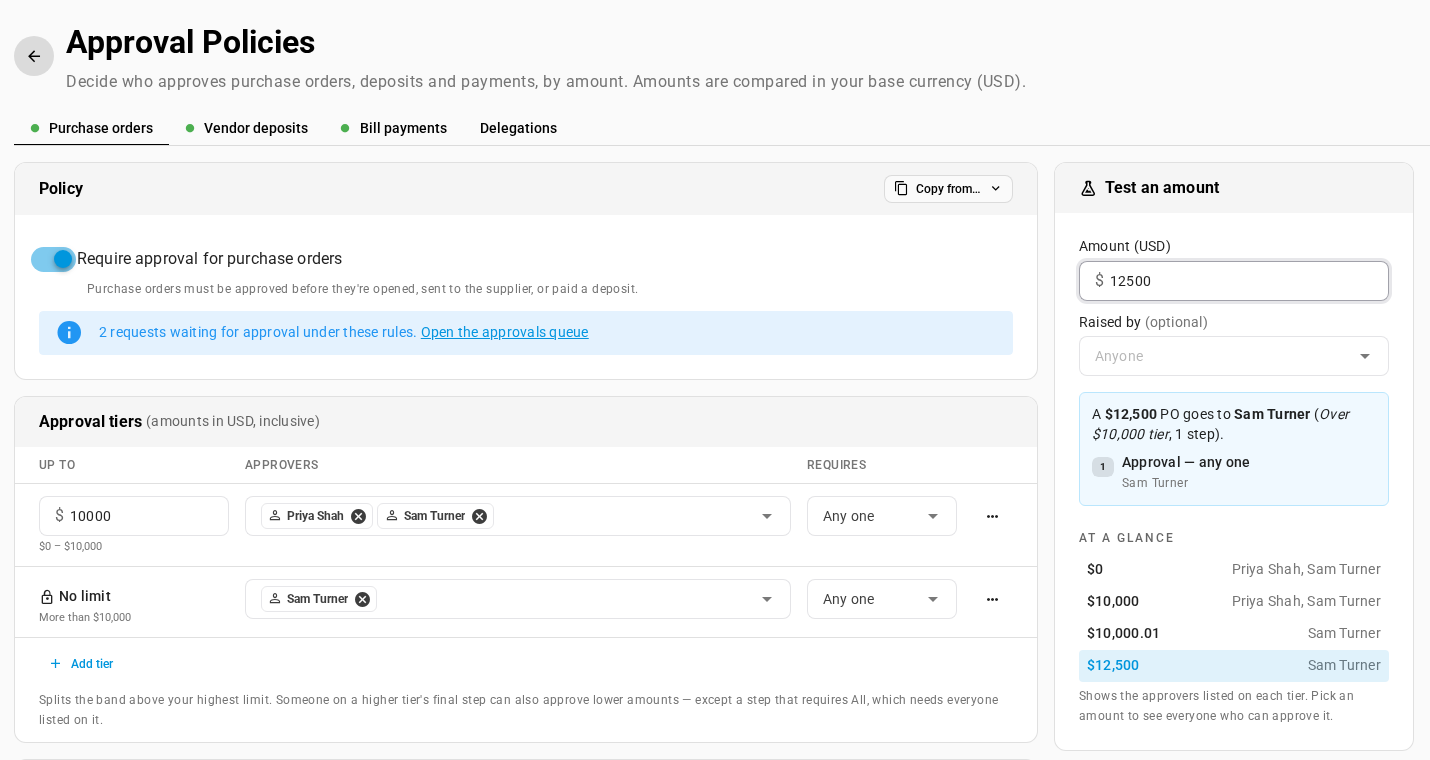The image size is (1430, 760).
Task: Click the '$0 – $10,000' range label
Action: (x=71, y=546)
